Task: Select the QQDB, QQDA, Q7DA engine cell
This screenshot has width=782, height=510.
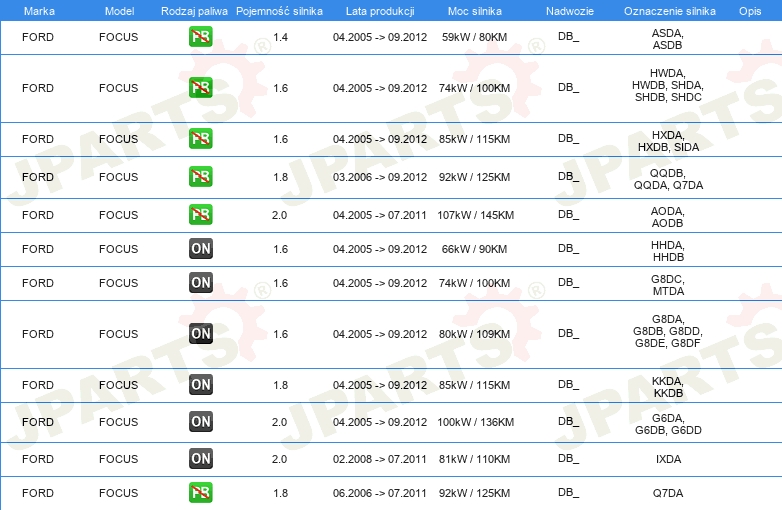Action: [668, 179]
